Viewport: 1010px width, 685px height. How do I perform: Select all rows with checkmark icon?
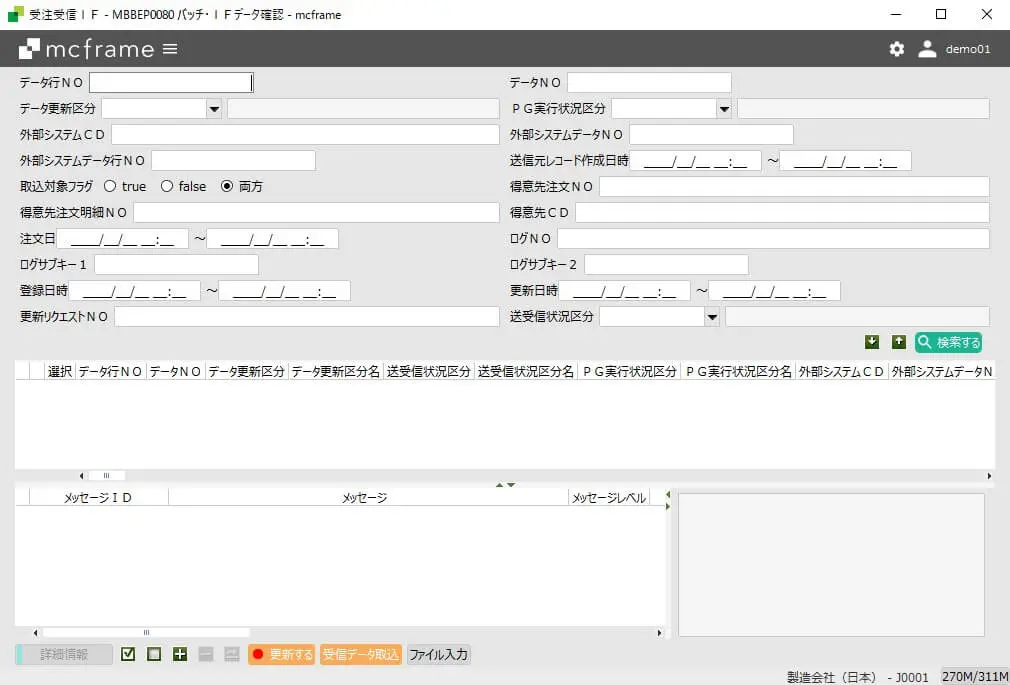[128, 654]
